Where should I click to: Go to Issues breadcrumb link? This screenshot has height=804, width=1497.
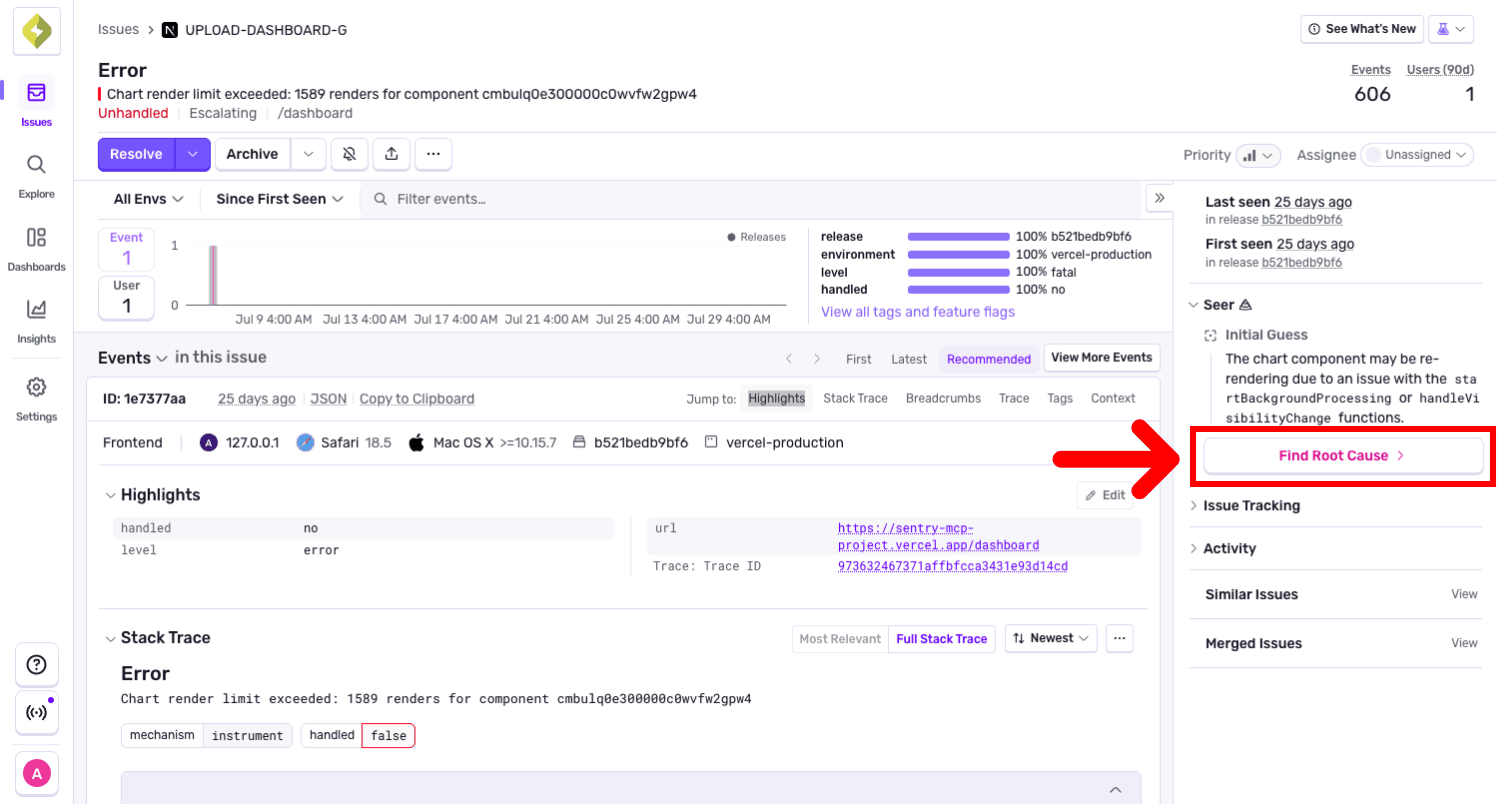coord(118,29)
